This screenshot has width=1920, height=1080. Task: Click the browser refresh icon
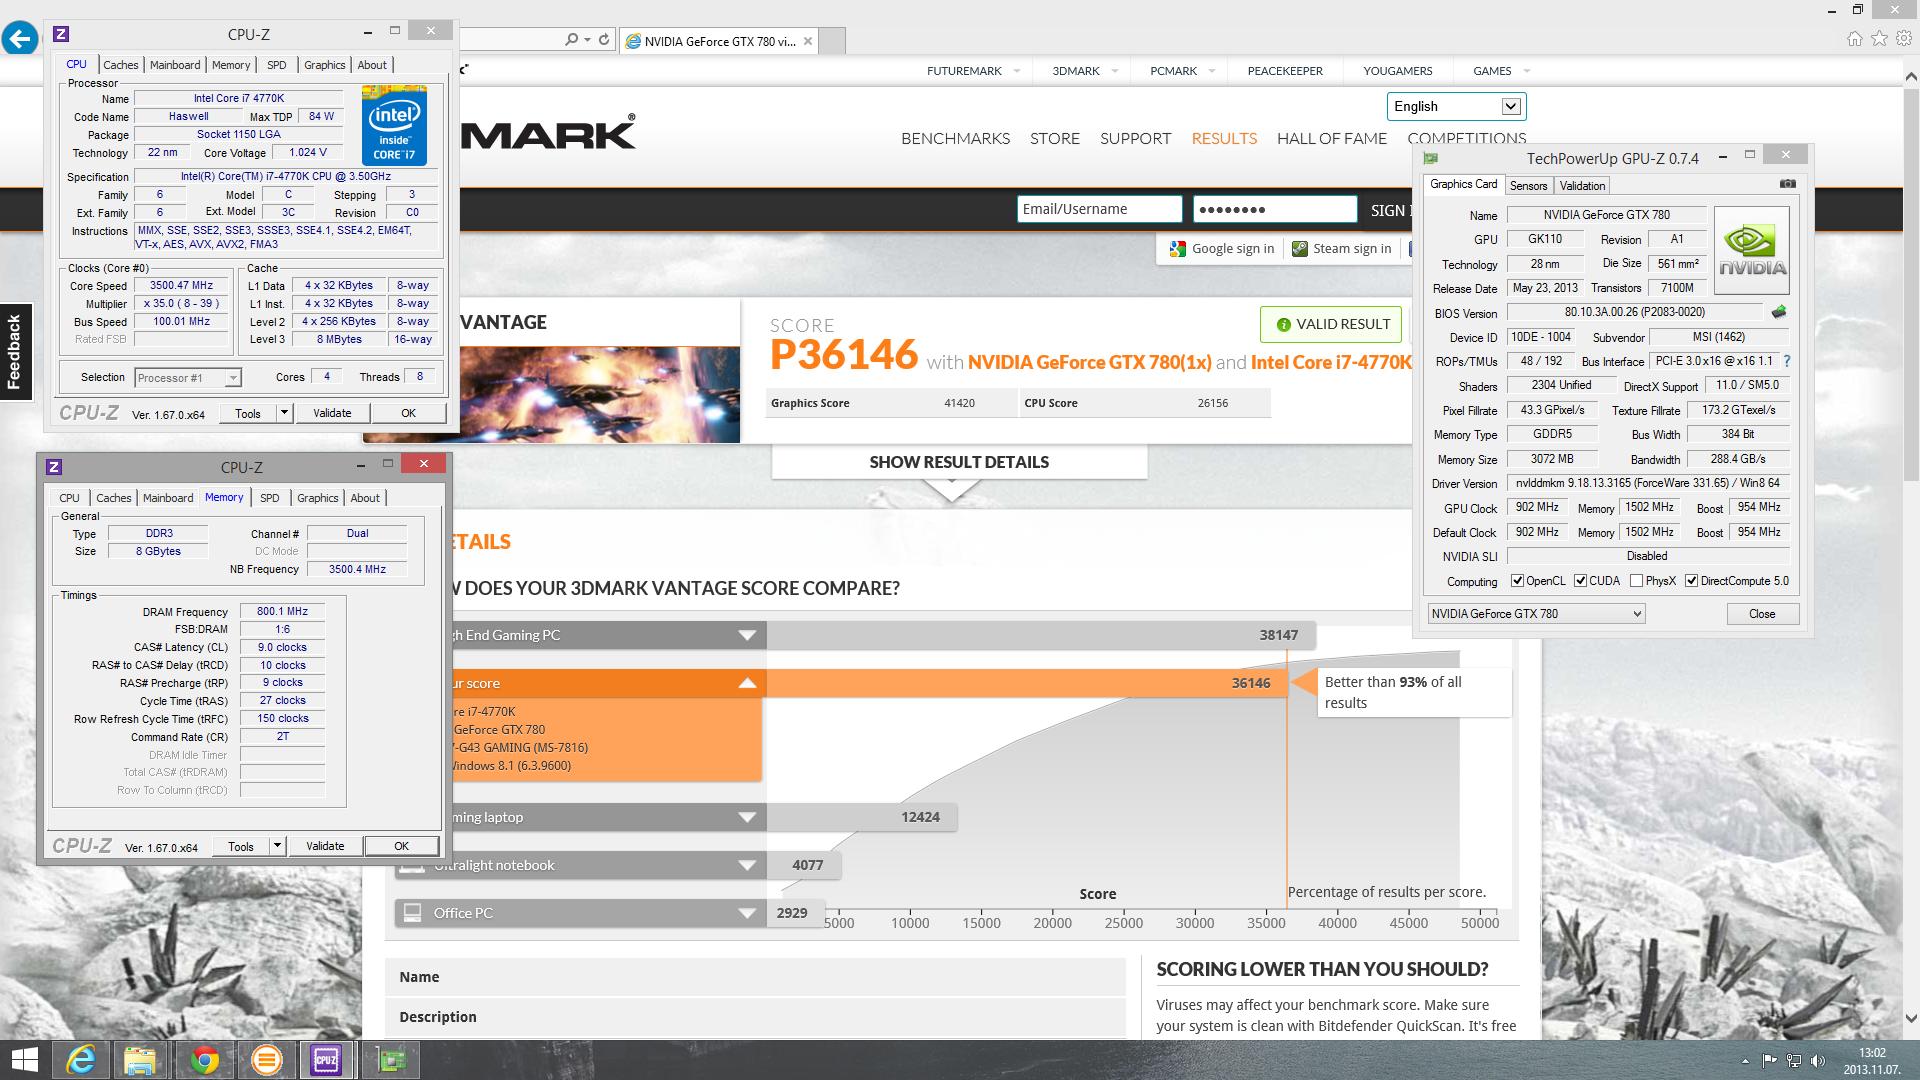[604, 40]
